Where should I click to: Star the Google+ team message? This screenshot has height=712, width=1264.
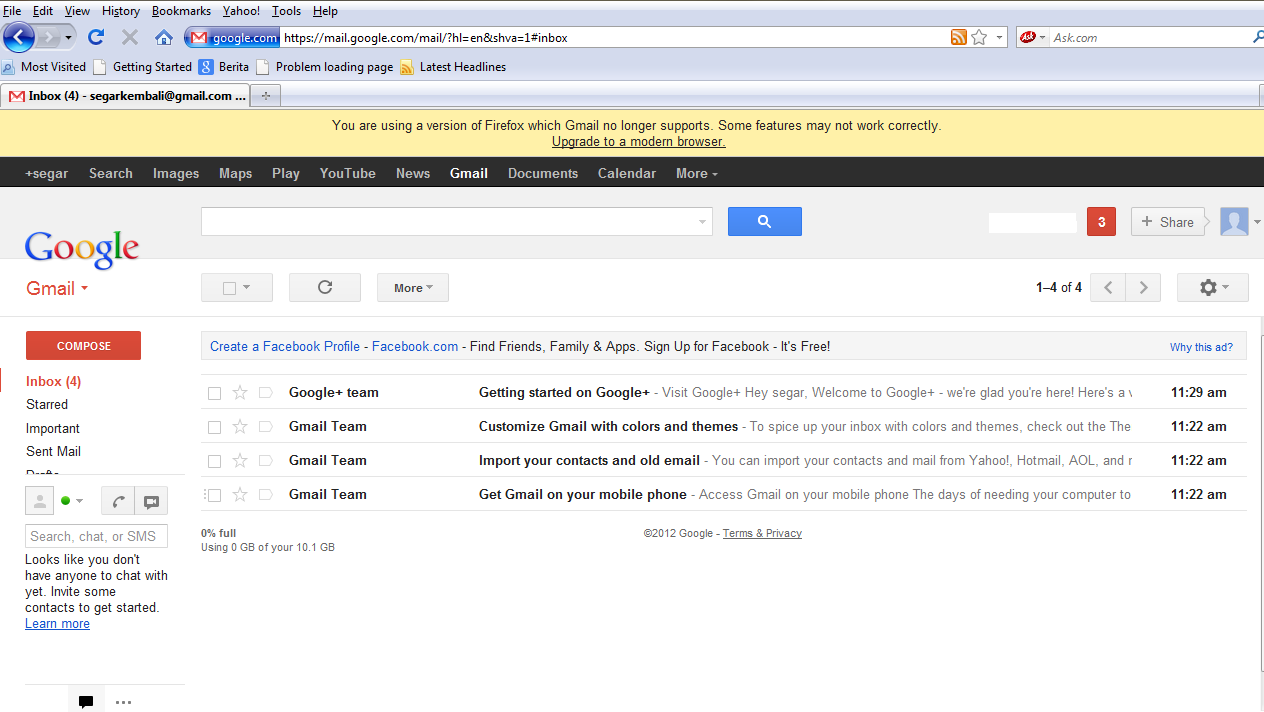click(240, 393)
